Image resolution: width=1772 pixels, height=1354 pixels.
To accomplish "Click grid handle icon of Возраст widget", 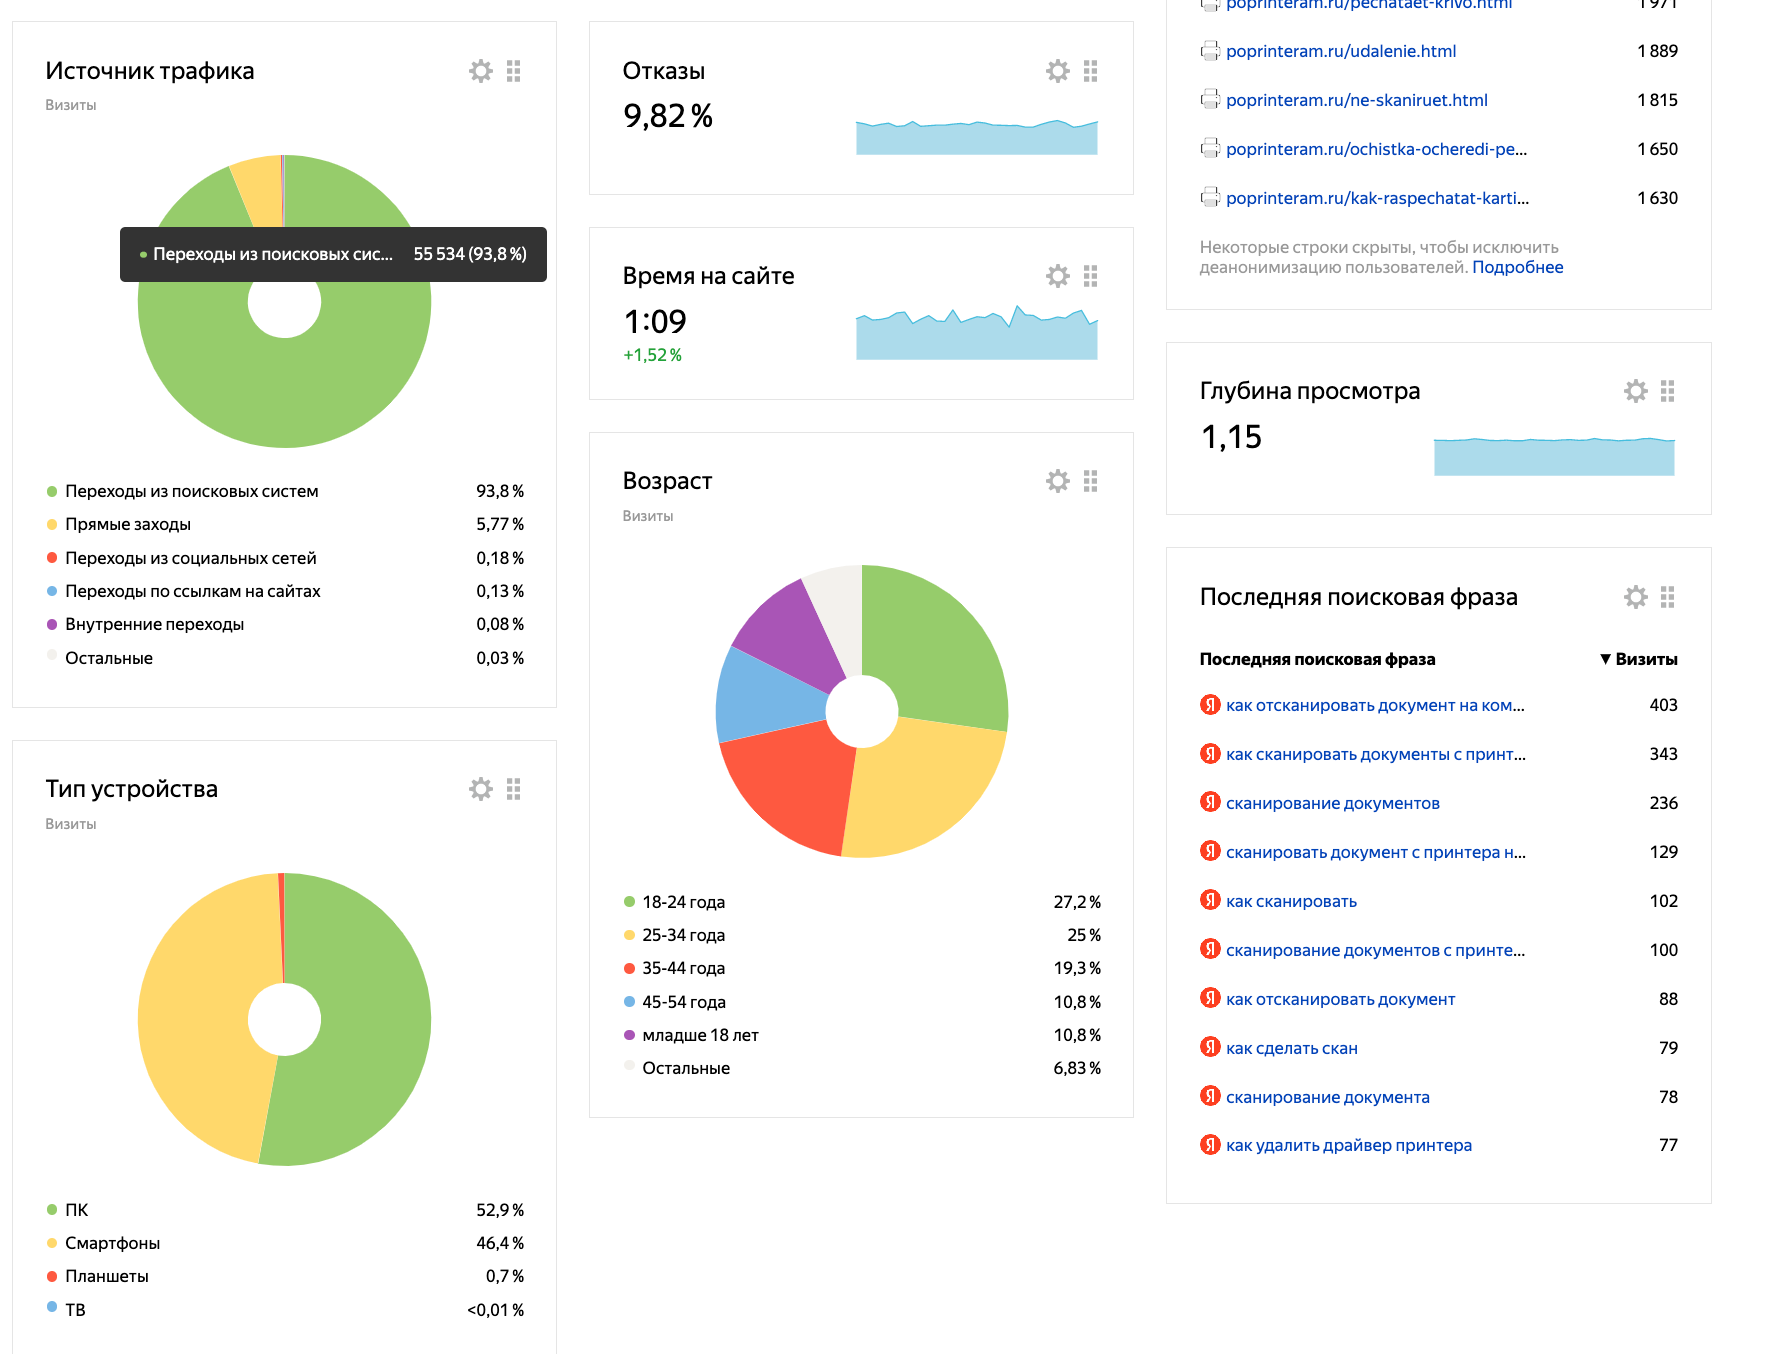I will 1091,481.
